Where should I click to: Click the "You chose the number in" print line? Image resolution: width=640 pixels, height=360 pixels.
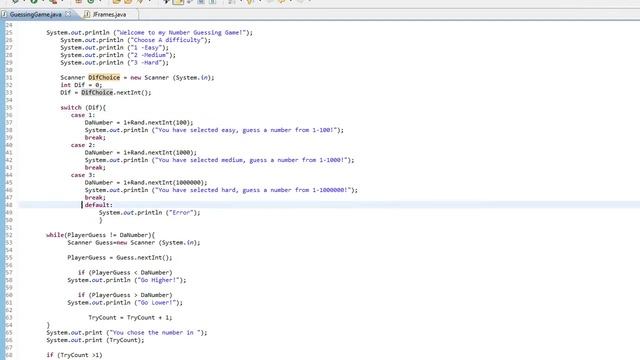pos(127,332)
